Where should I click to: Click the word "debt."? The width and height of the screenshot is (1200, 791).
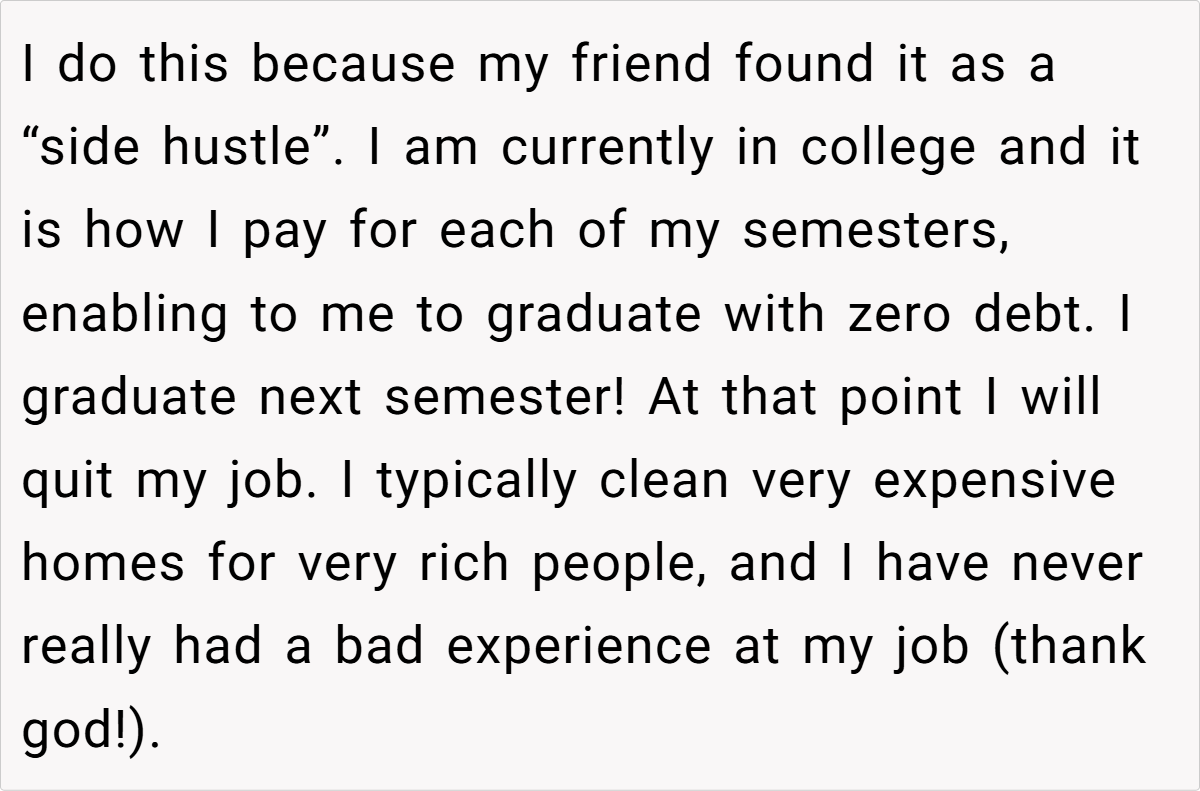click(1049, 315)
